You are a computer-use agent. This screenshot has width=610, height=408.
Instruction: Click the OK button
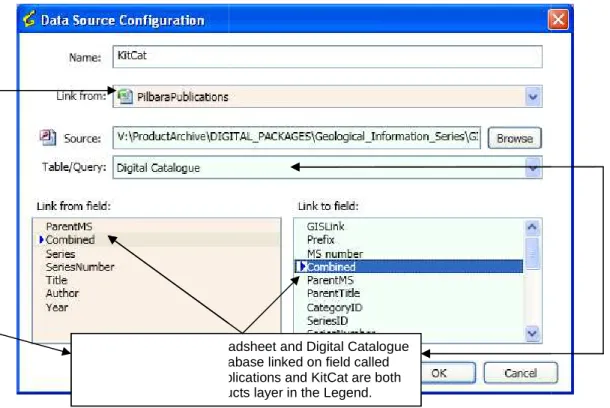click(x=448, y=373)
